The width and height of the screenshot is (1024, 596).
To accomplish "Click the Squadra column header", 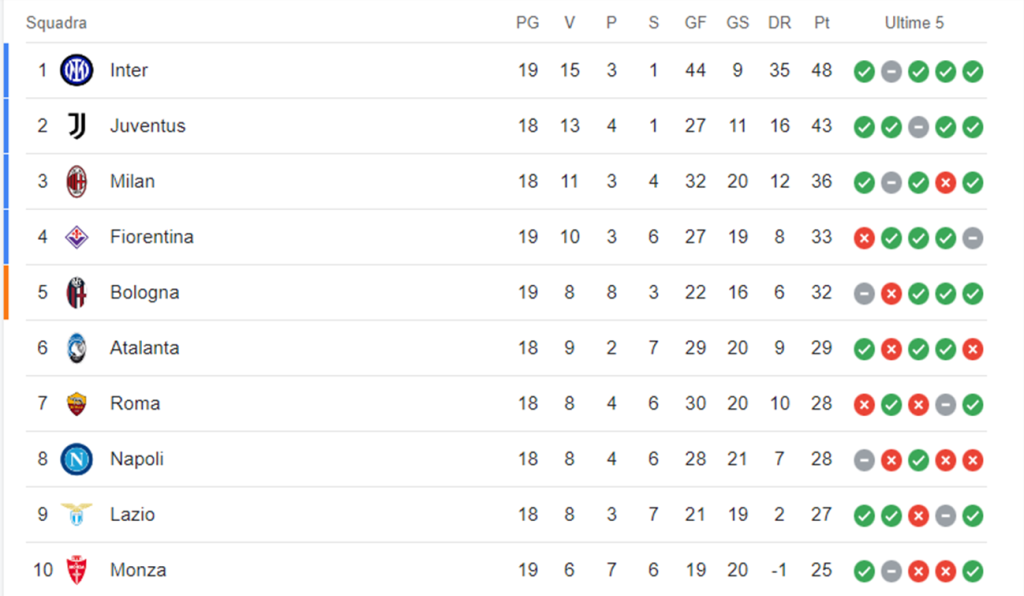I will pyautogui.click(x=56, y=23).
